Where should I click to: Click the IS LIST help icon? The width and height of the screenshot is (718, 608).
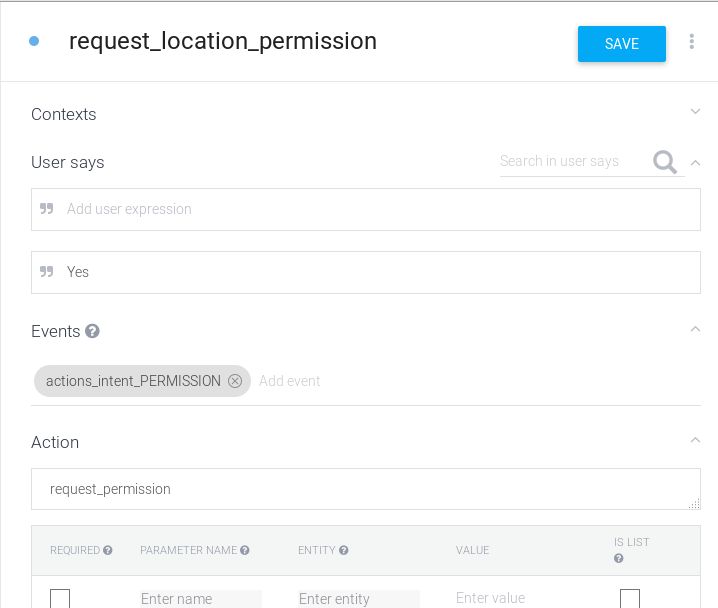(619, 559)
